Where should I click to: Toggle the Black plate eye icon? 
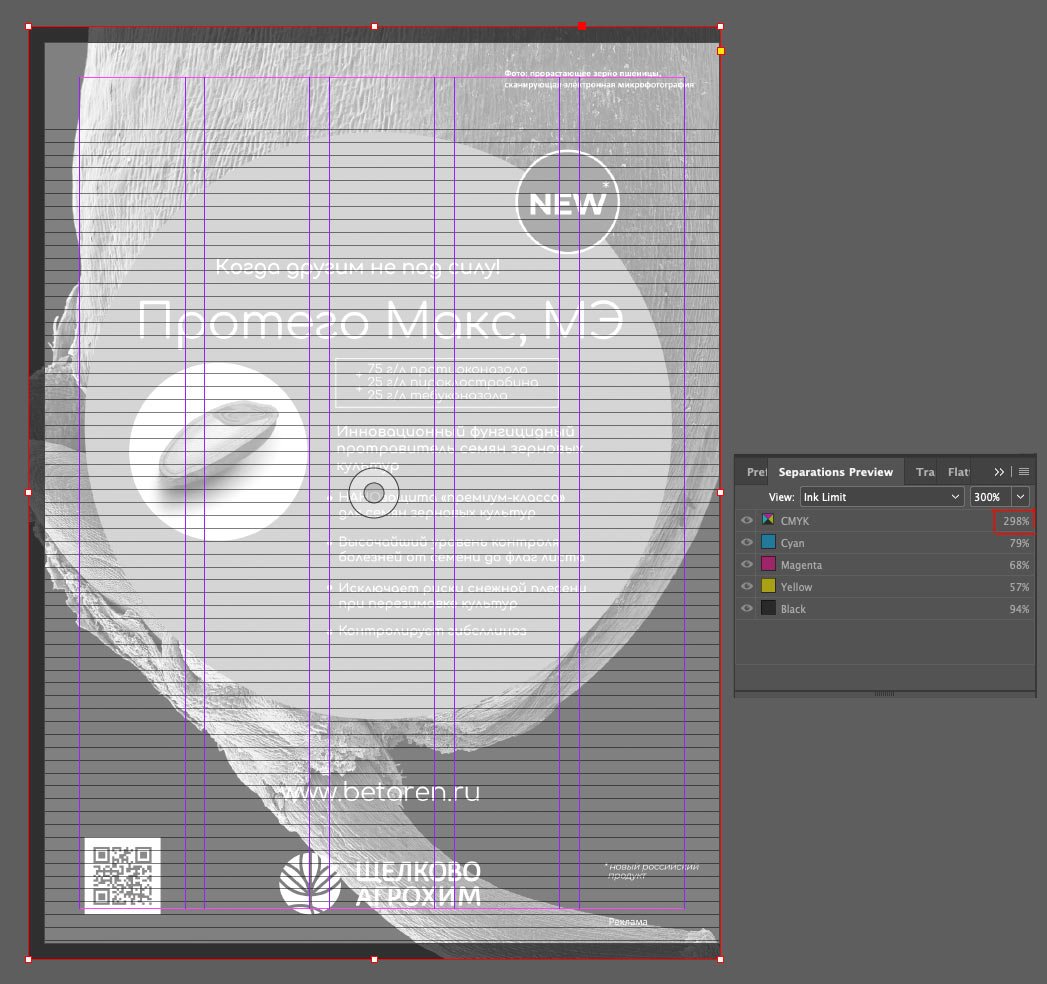[x=747, y=608]
